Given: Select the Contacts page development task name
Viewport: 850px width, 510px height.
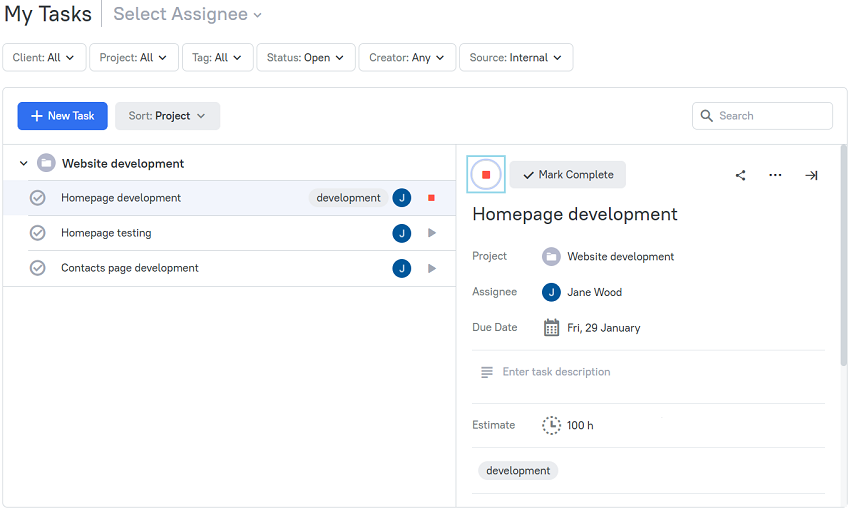Looking at the screenshot, I should (130, 268).
